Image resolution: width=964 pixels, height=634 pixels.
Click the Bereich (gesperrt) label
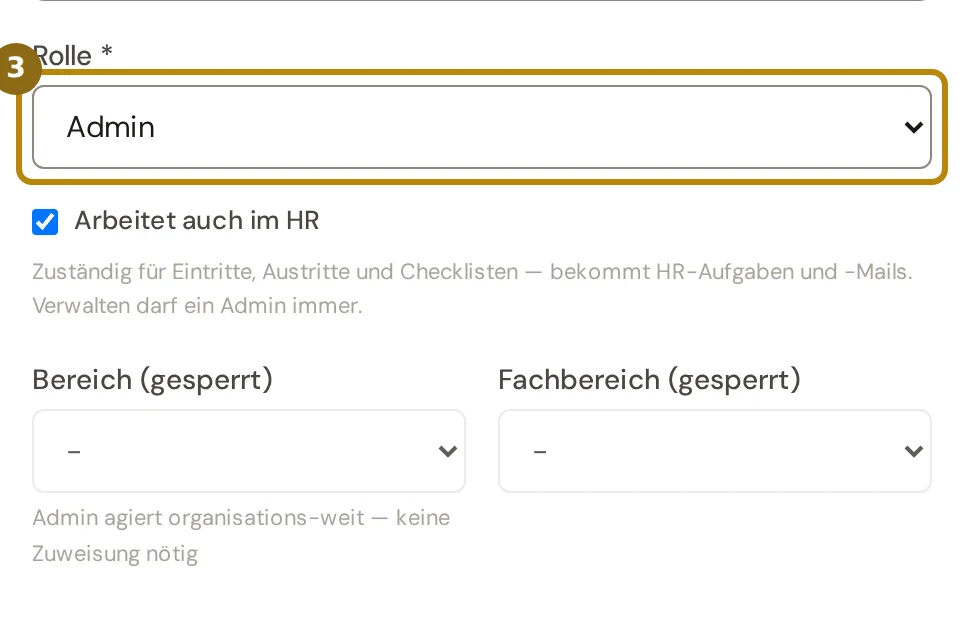click(152, 379)
